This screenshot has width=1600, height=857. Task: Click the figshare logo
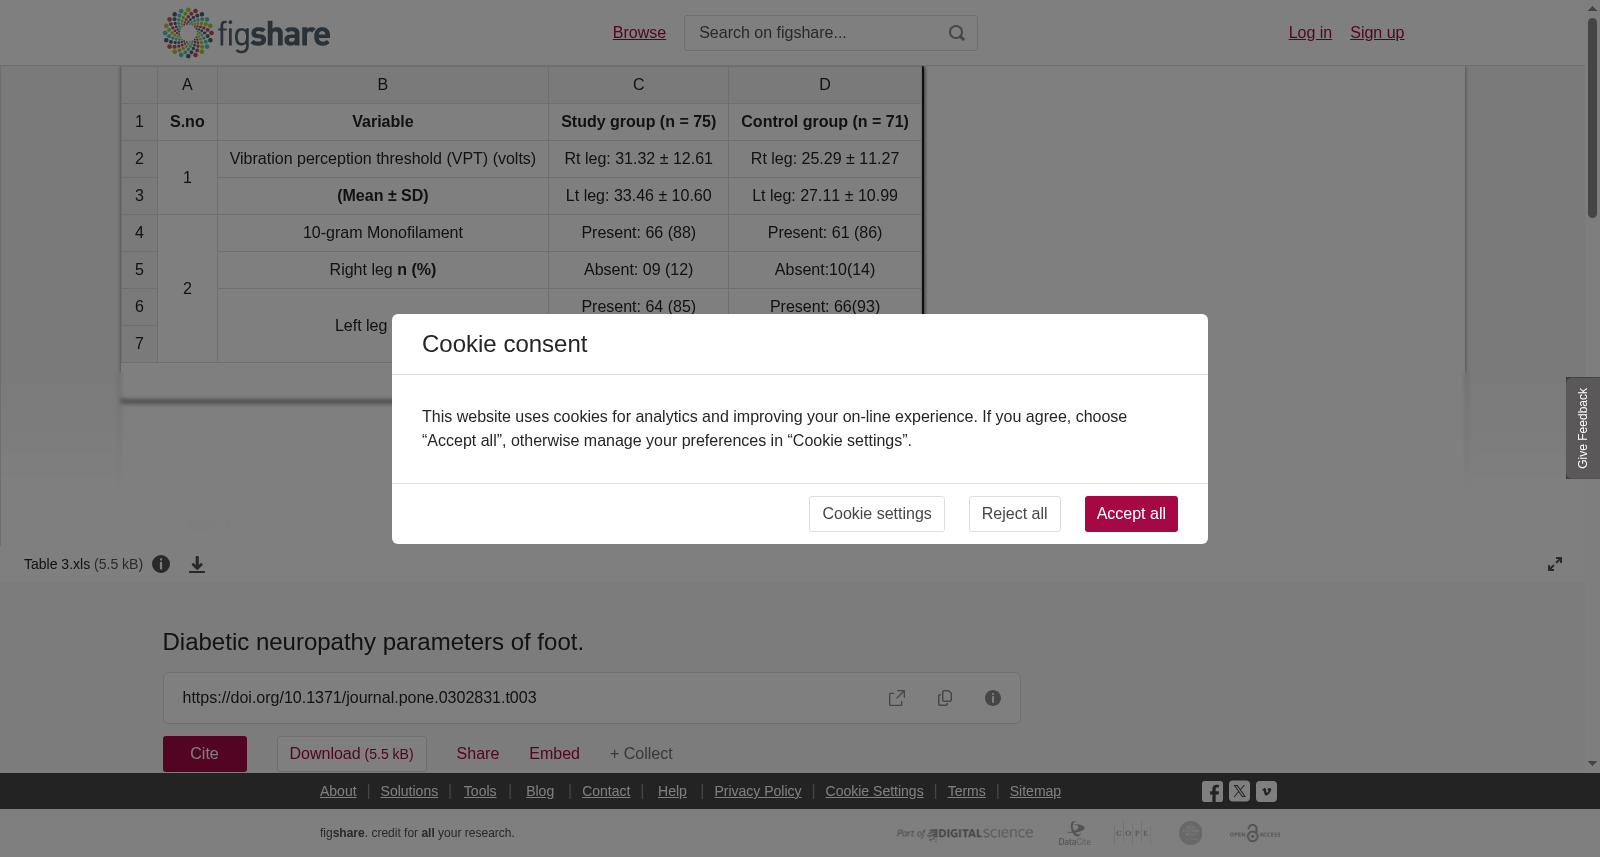click(247, 33)
